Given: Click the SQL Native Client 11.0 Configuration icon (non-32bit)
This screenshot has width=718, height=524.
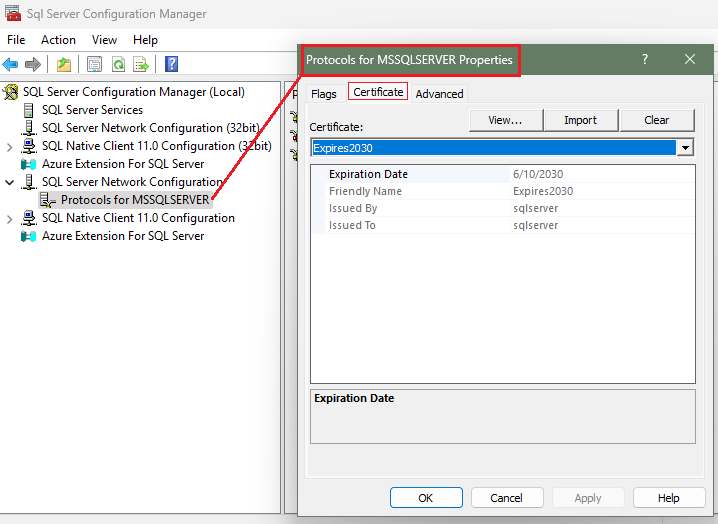Looking at the screenshot, I should coord(28,218).
